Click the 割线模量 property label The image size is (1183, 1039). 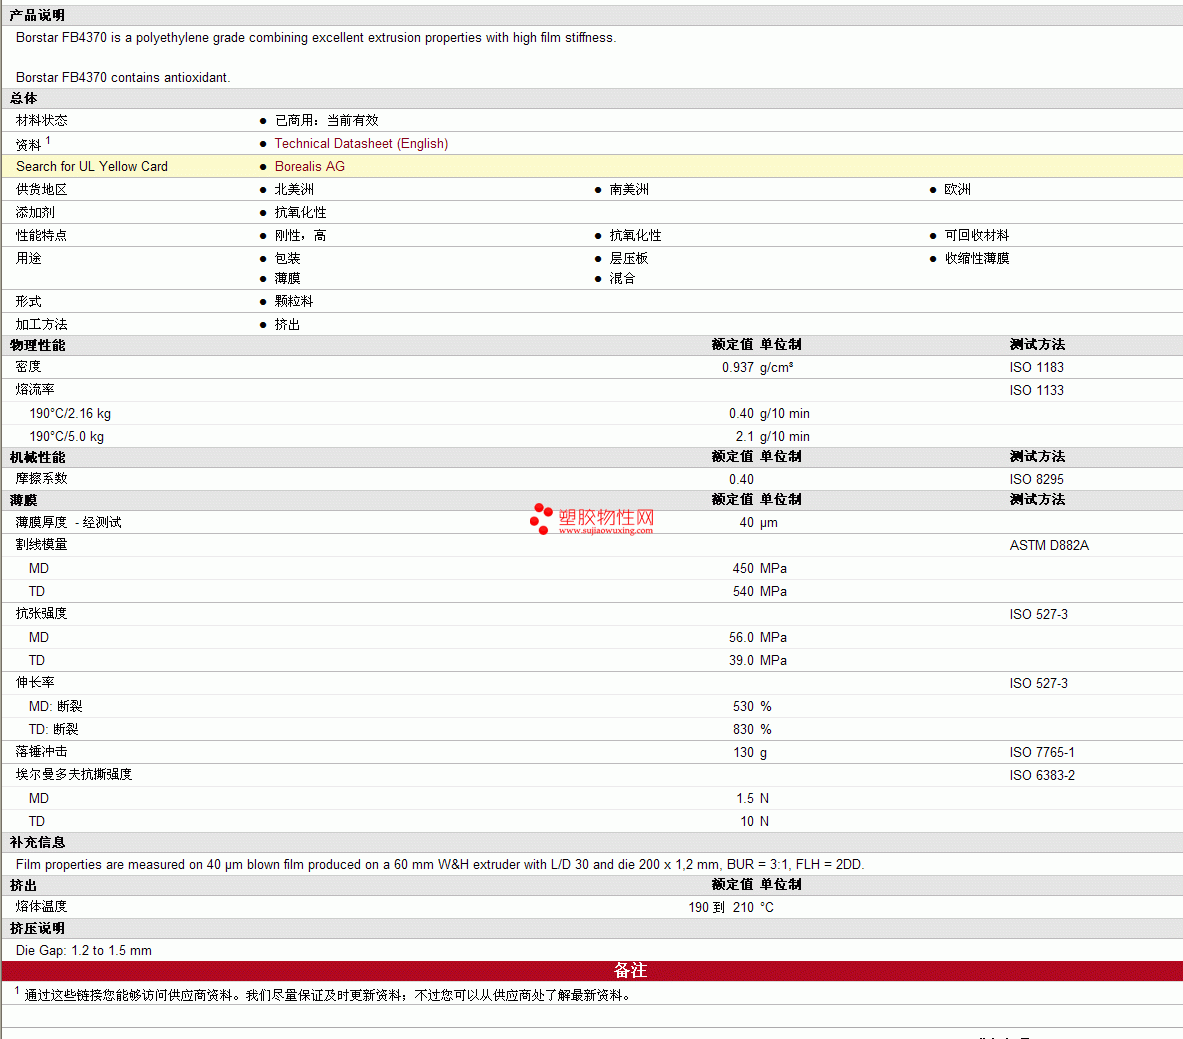(x=41, y=546)
